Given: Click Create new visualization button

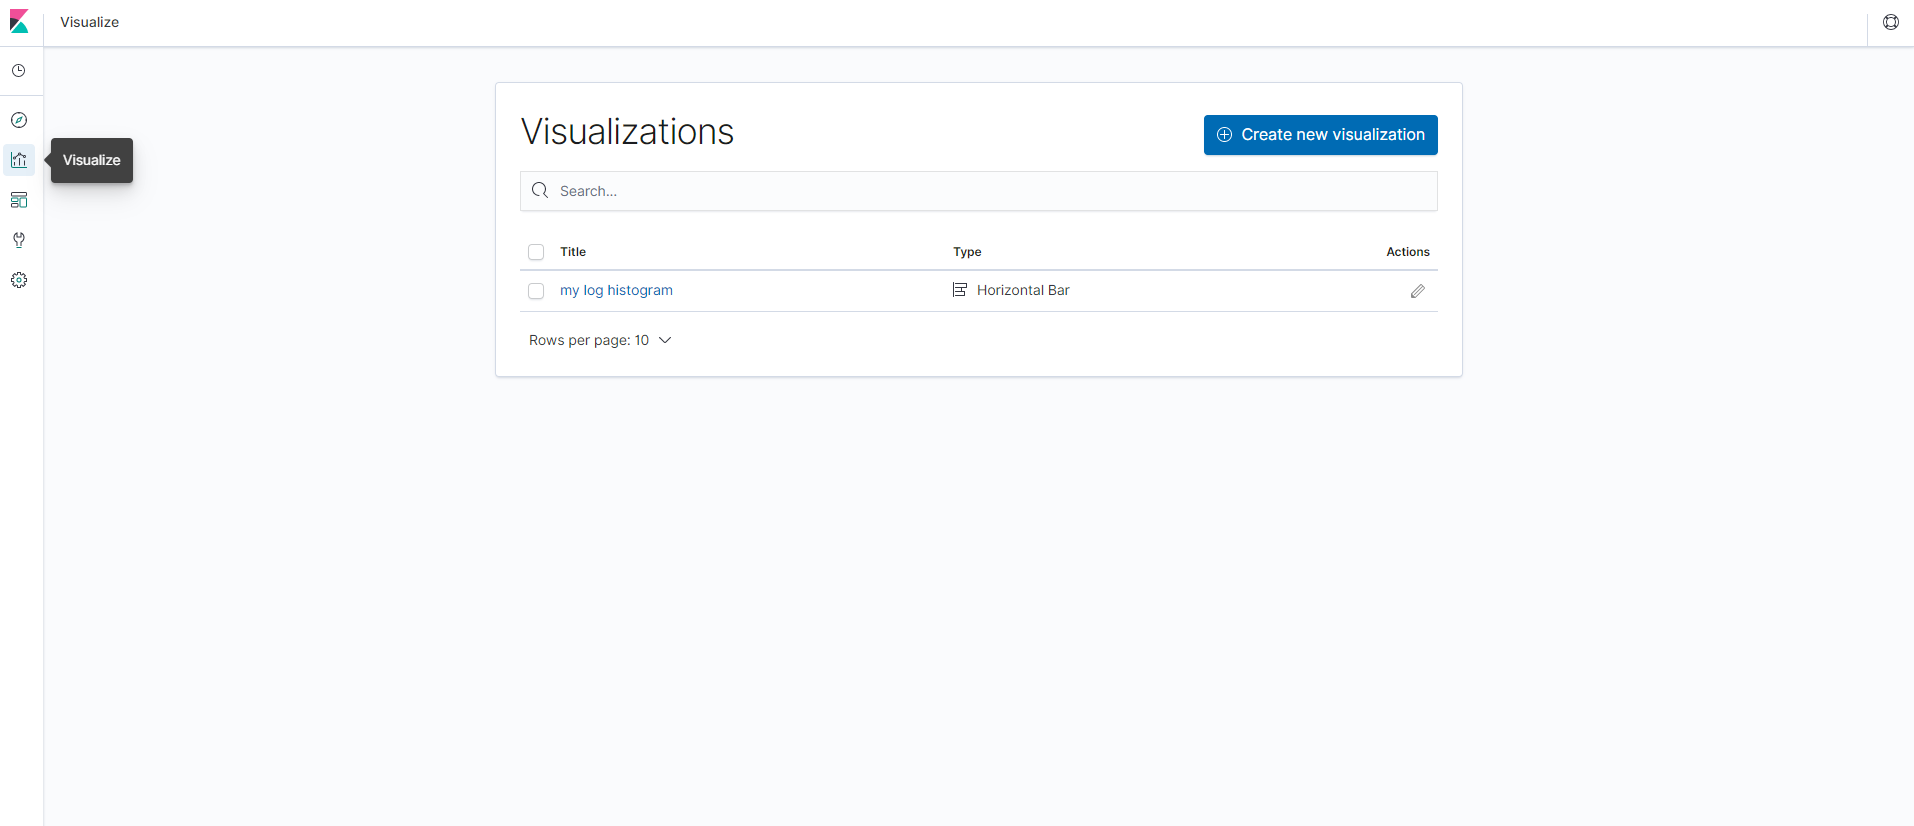Looking at the screenshot, I should click(1321, 135).
